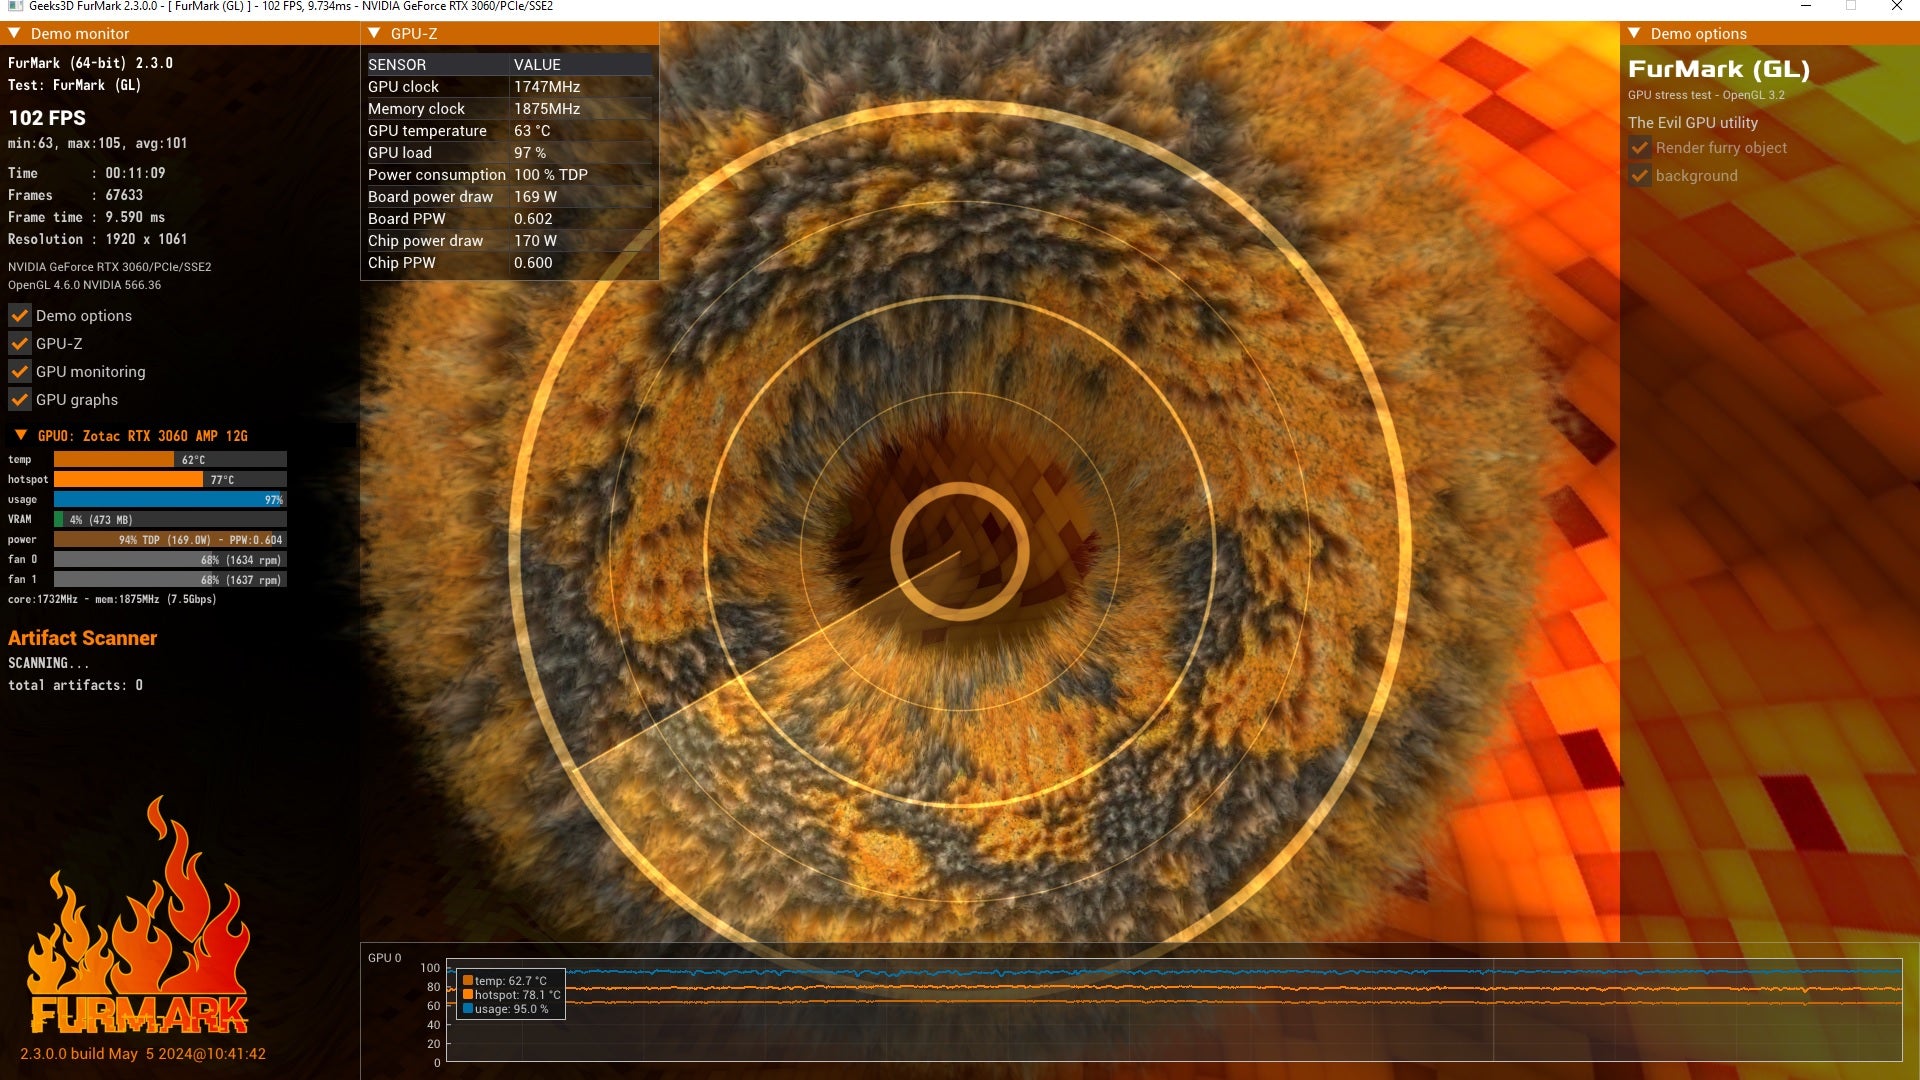Click the Power consumption row
This screenshot has height=1080, width=1920.
pos(510,175)
